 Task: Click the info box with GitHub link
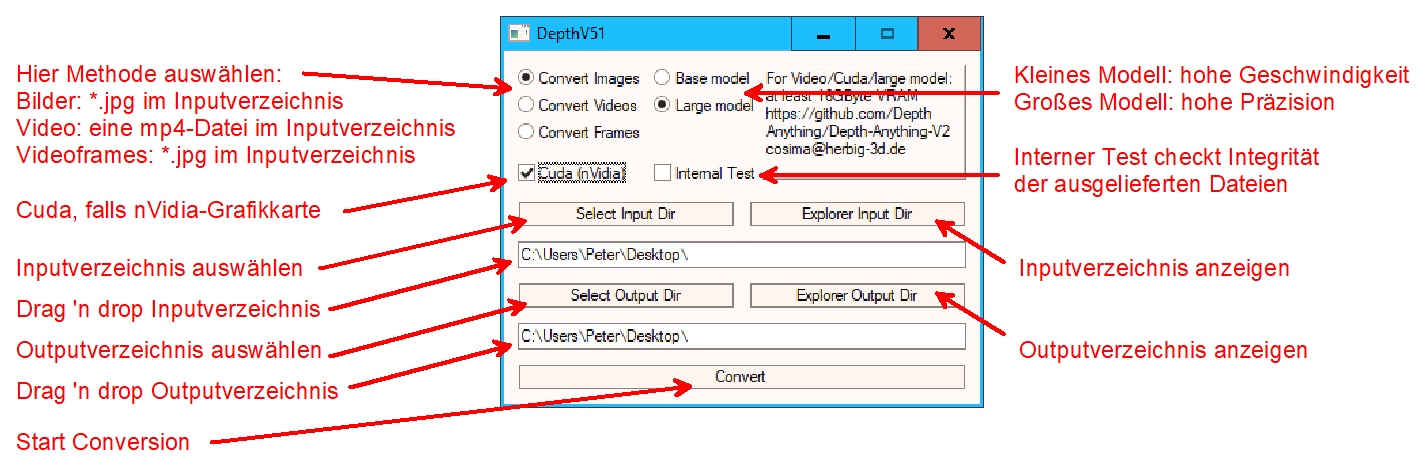[x=863, y=119]
